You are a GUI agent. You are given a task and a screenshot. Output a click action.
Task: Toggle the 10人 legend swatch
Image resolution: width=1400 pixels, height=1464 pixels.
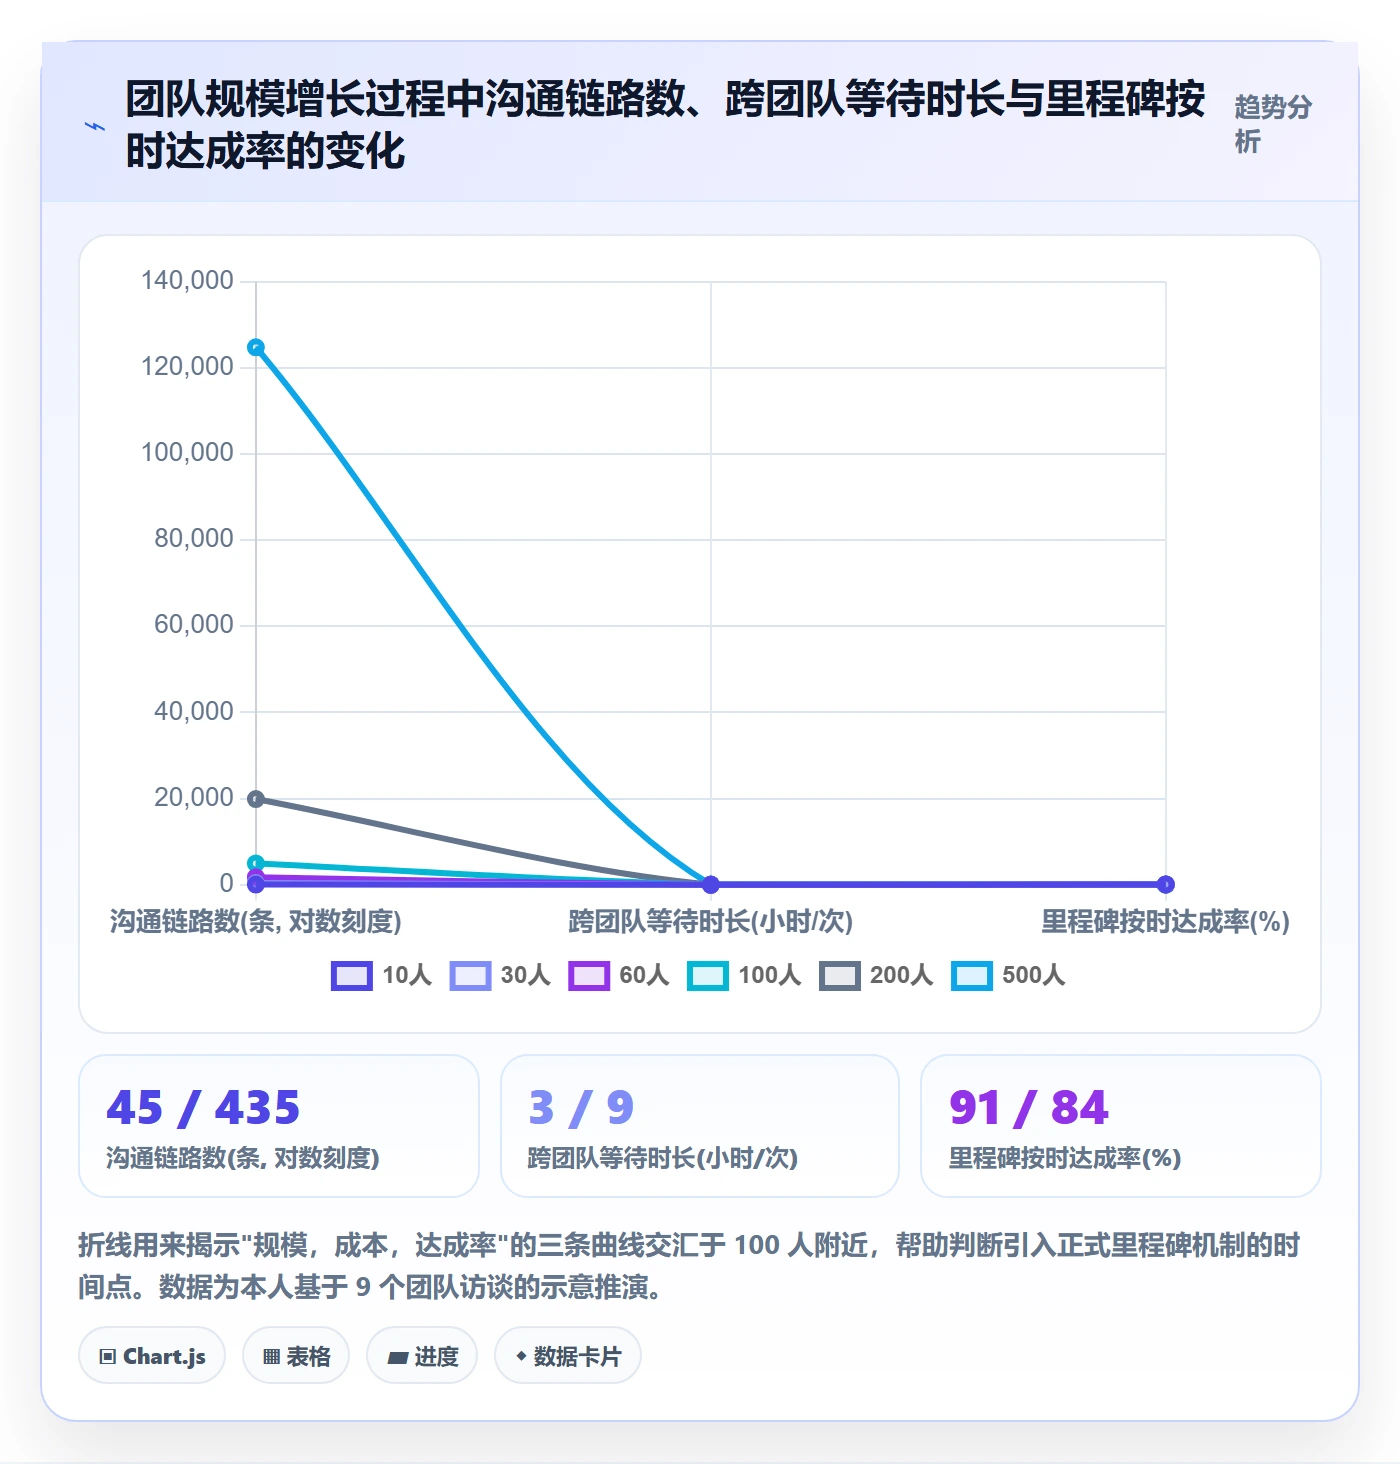[x=351, y=976]
